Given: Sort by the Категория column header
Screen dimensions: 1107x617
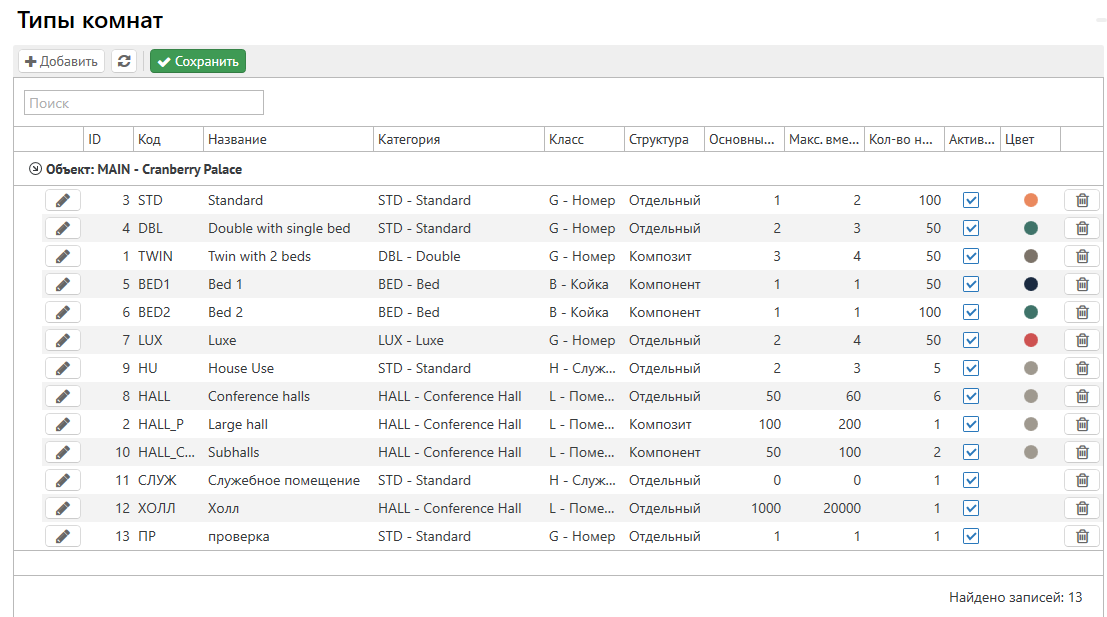Looking at the screenshot, I should click(x=409, y=140).
